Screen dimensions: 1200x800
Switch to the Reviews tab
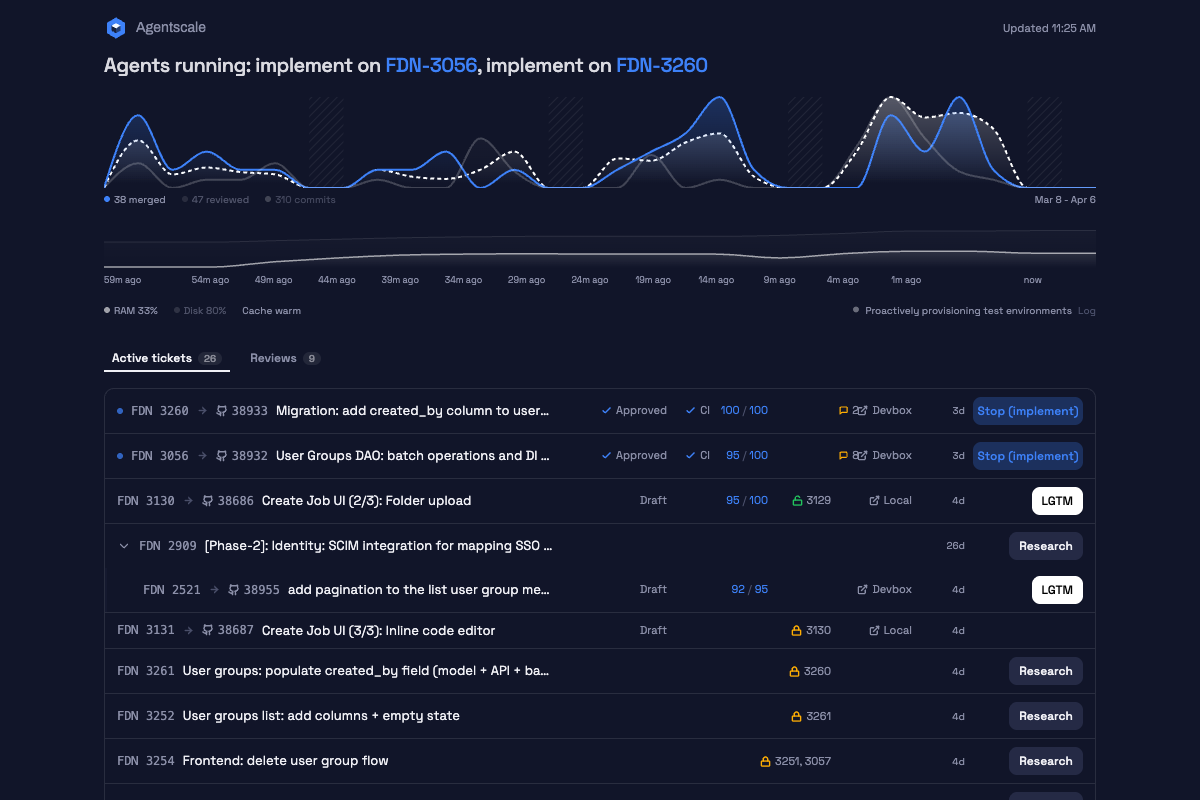pos(284,358)
